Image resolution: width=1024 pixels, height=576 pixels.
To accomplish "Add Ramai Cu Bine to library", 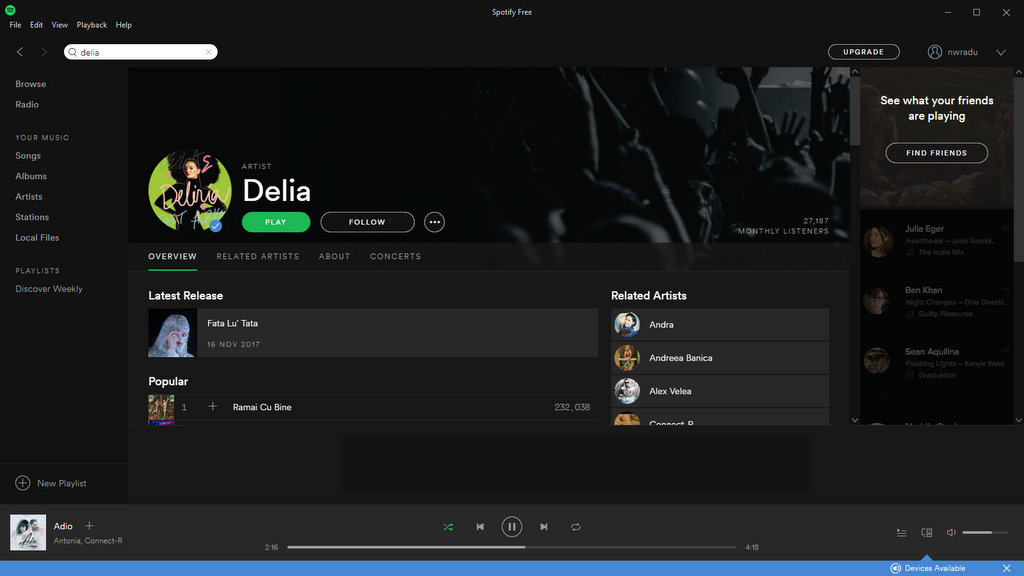I will [212, 406].
